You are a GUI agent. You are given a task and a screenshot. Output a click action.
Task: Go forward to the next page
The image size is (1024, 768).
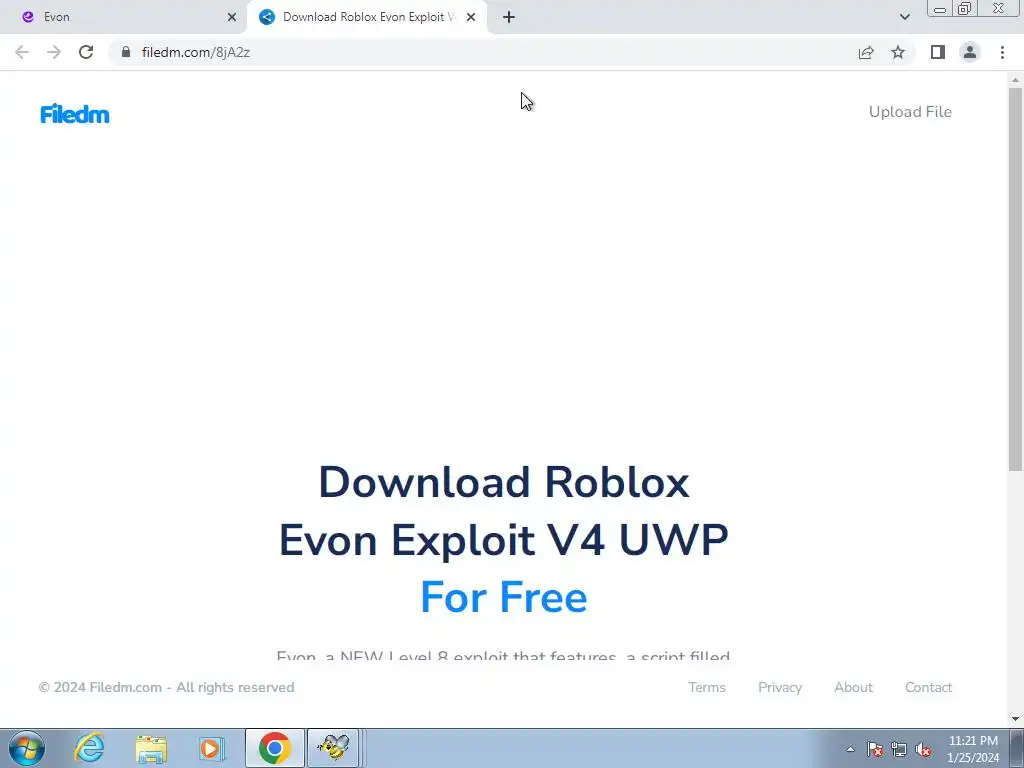coord(54,52)
